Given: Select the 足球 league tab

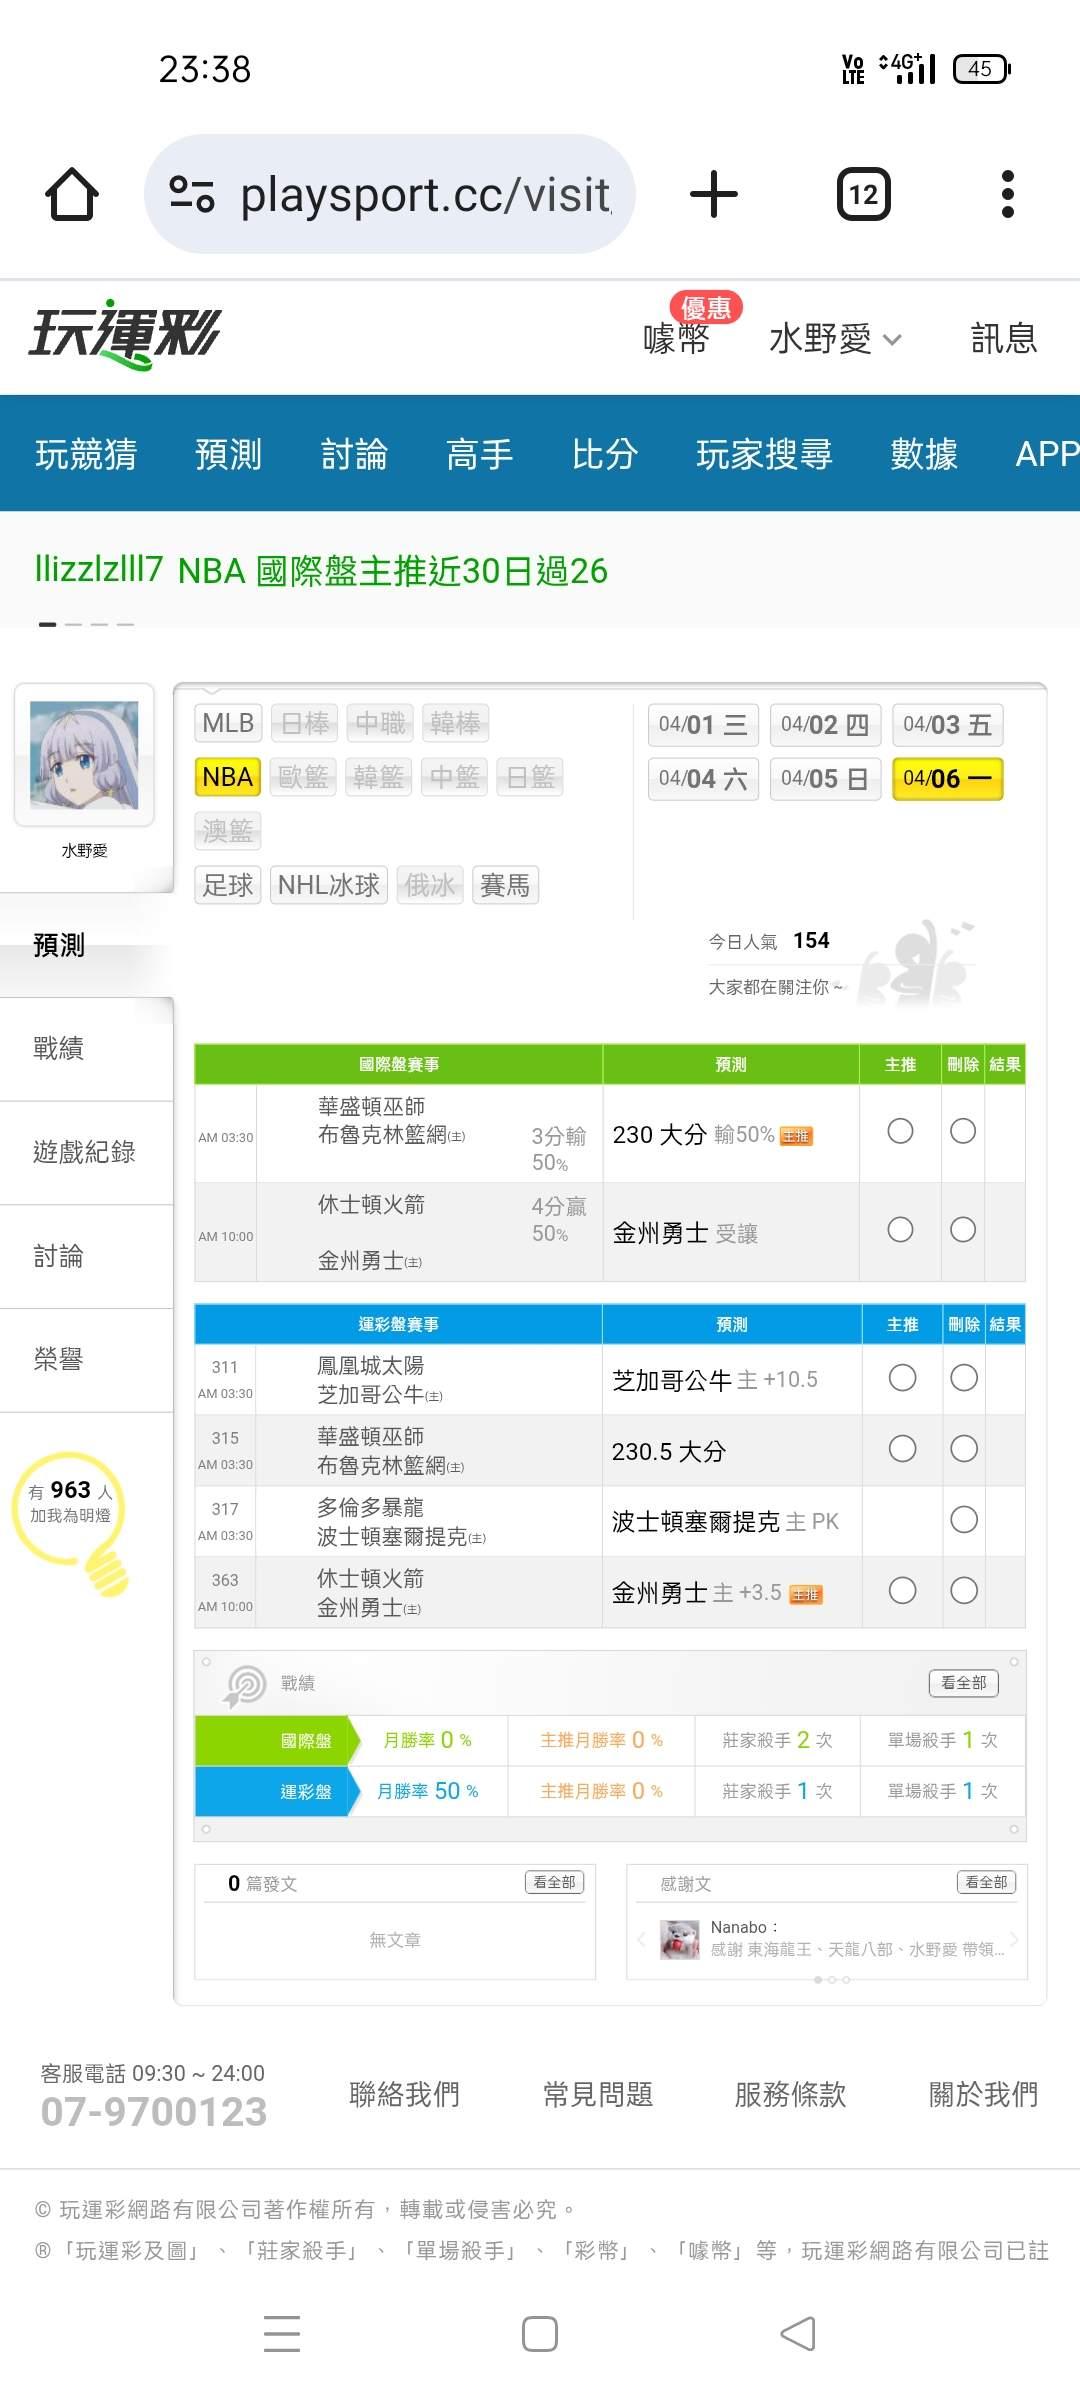Looking at the screenshot, I should (x=228, y=885).
